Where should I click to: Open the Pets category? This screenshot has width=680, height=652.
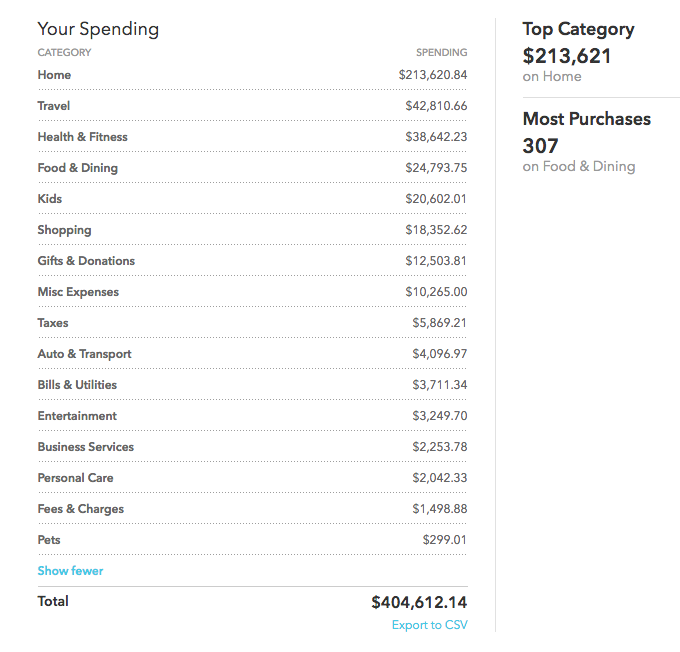click(x=49, y=540)
